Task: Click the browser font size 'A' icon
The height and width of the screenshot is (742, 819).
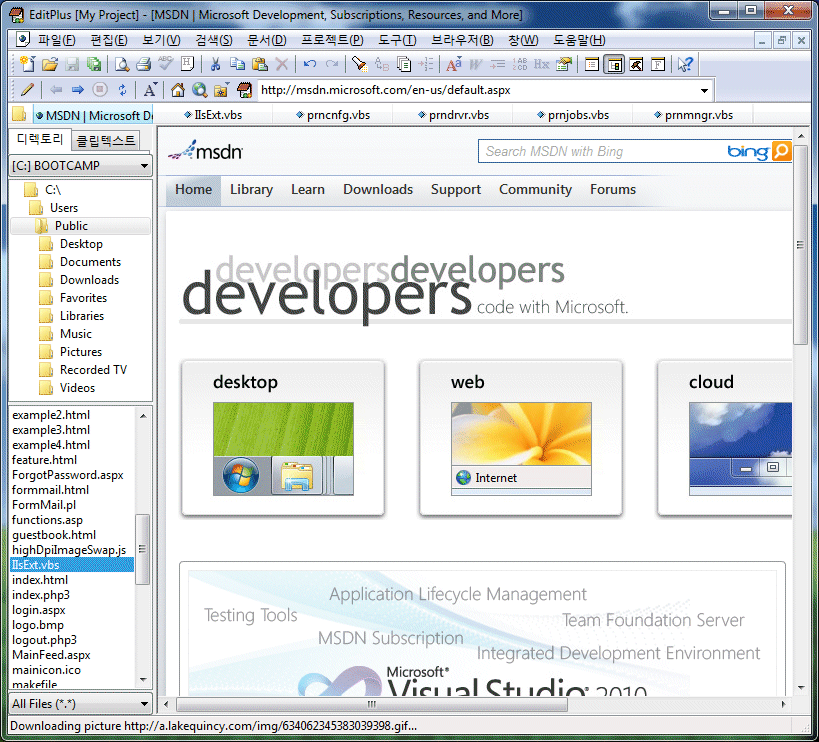Action: point(150,90)
